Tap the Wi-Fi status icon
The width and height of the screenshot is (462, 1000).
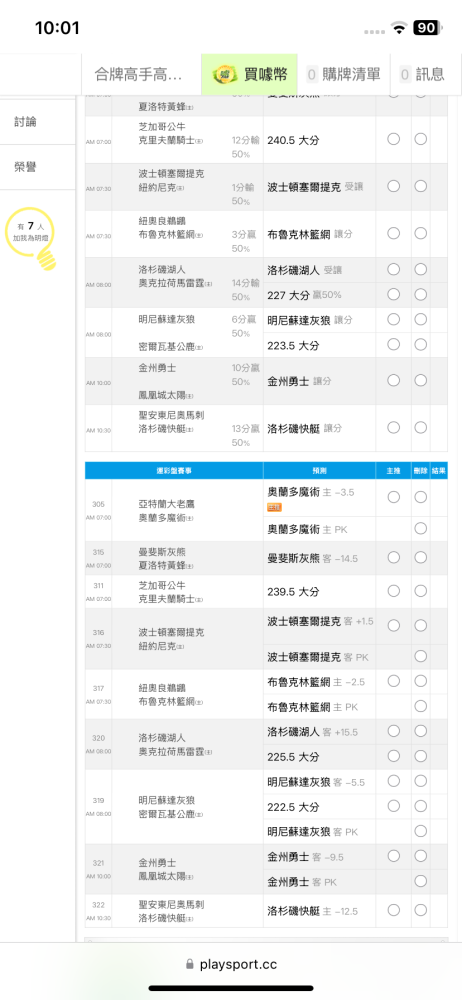(x=400, y=28)
